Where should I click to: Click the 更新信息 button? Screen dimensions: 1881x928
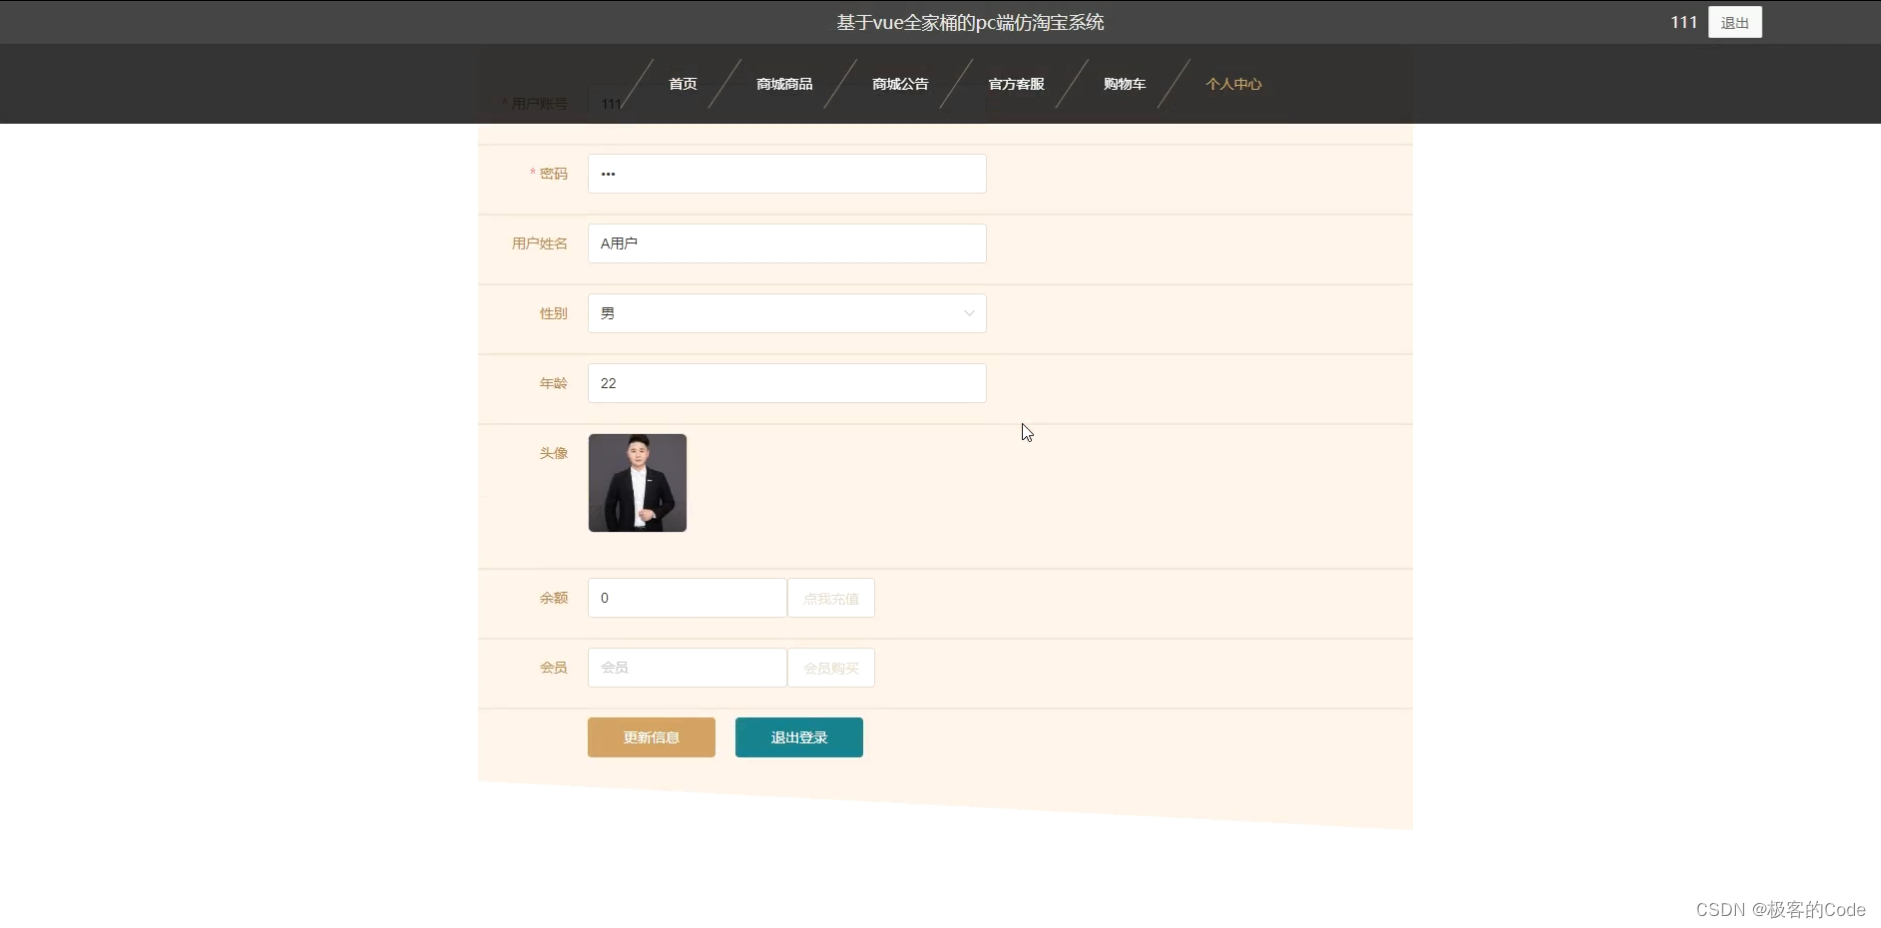click(x=651, y=737)
